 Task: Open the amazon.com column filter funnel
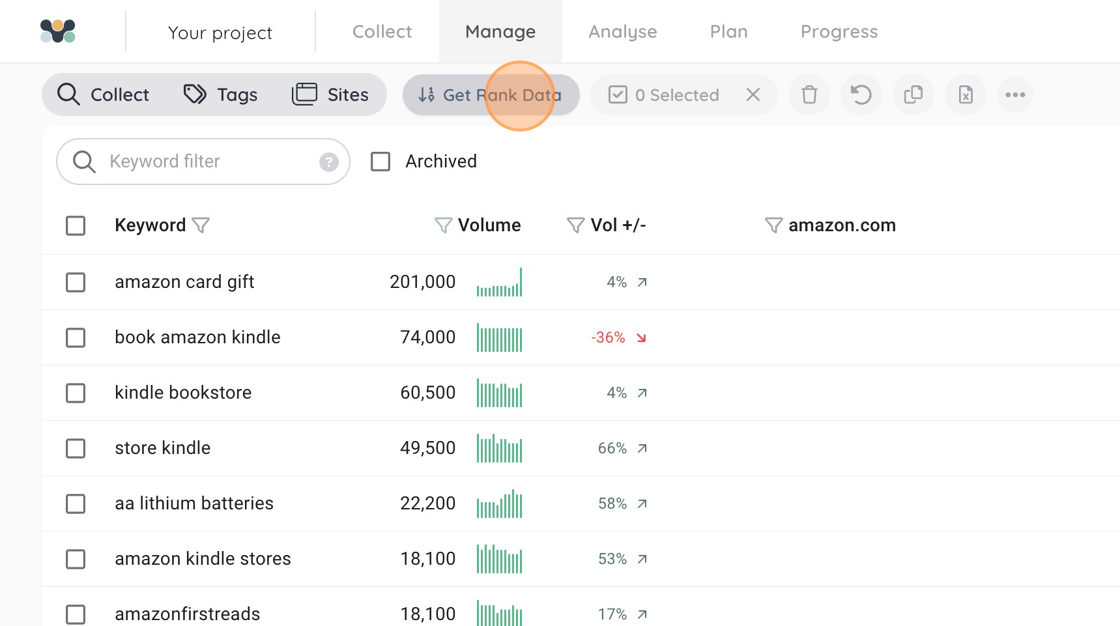click(773, 226)
